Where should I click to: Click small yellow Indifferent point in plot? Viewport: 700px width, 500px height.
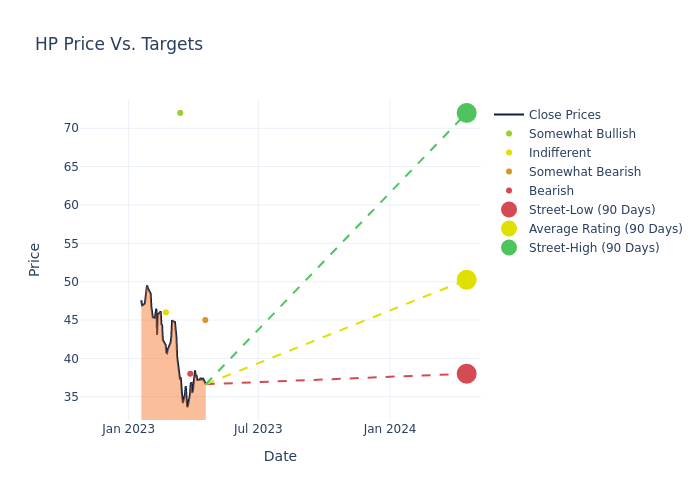pyautogui.click(x=166, y=313)
